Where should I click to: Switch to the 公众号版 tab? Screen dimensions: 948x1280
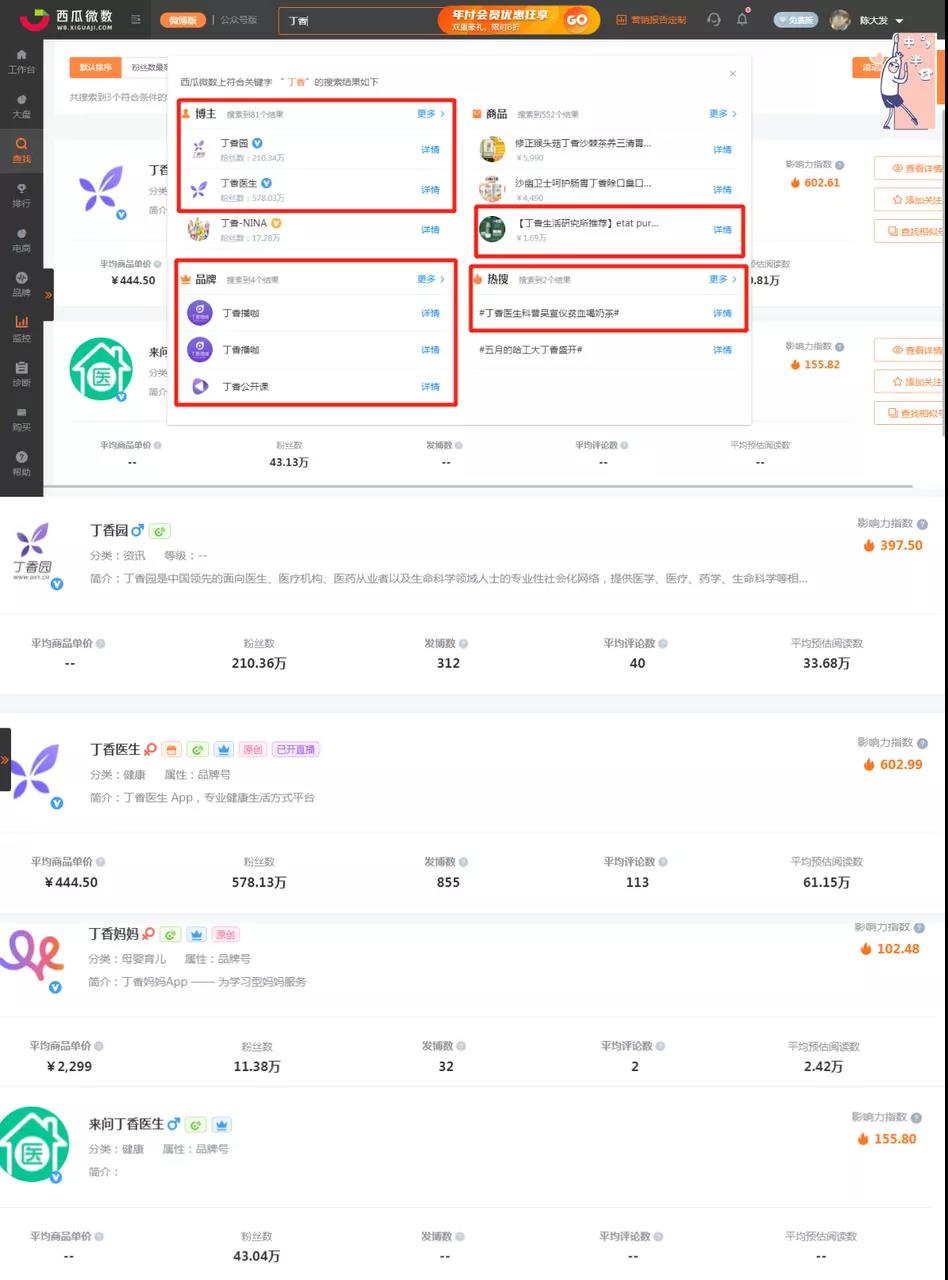pyautogui.click(x=238, y=19)
